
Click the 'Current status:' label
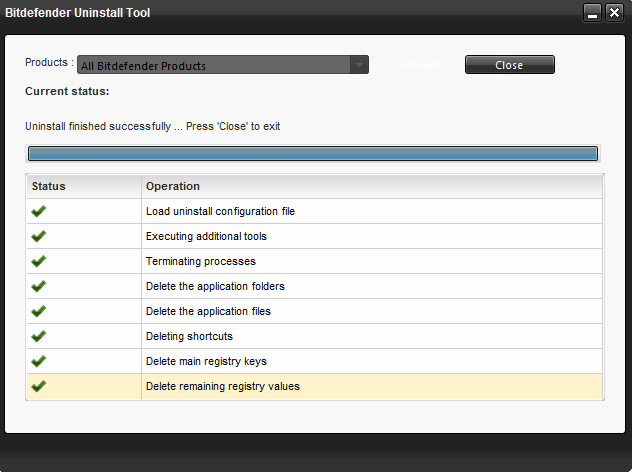[67, 91]
